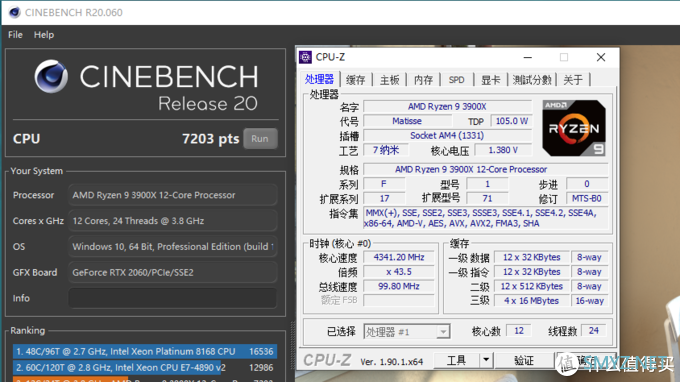Click the Socket AM4 (1331) value
This screenshot has height=382, width=680.
(x=447, y=136)
